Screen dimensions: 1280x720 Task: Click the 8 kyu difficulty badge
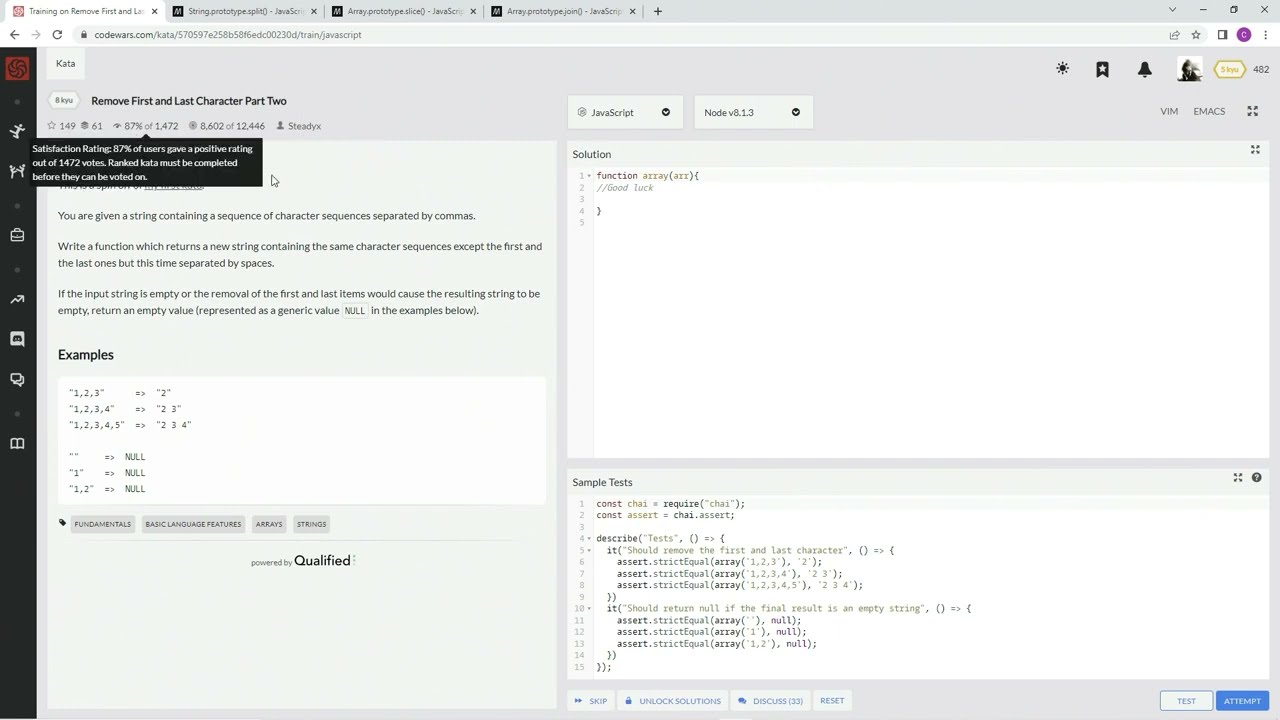(64, 101)
